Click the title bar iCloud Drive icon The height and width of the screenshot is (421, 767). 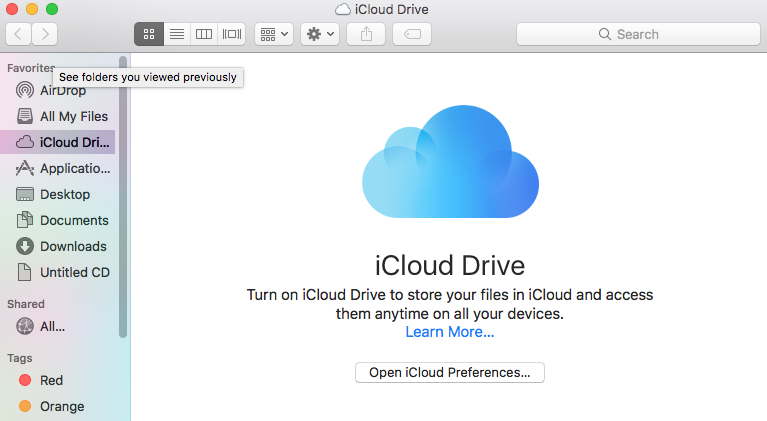point(343,9)
